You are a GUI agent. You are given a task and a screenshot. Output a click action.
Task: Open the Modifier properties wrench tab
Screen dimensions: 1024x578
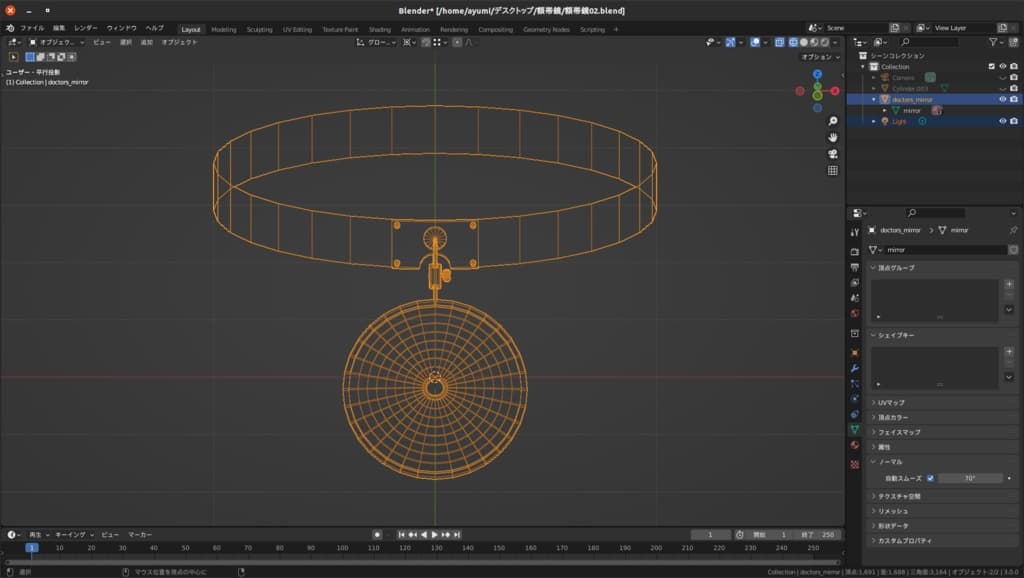855,368
